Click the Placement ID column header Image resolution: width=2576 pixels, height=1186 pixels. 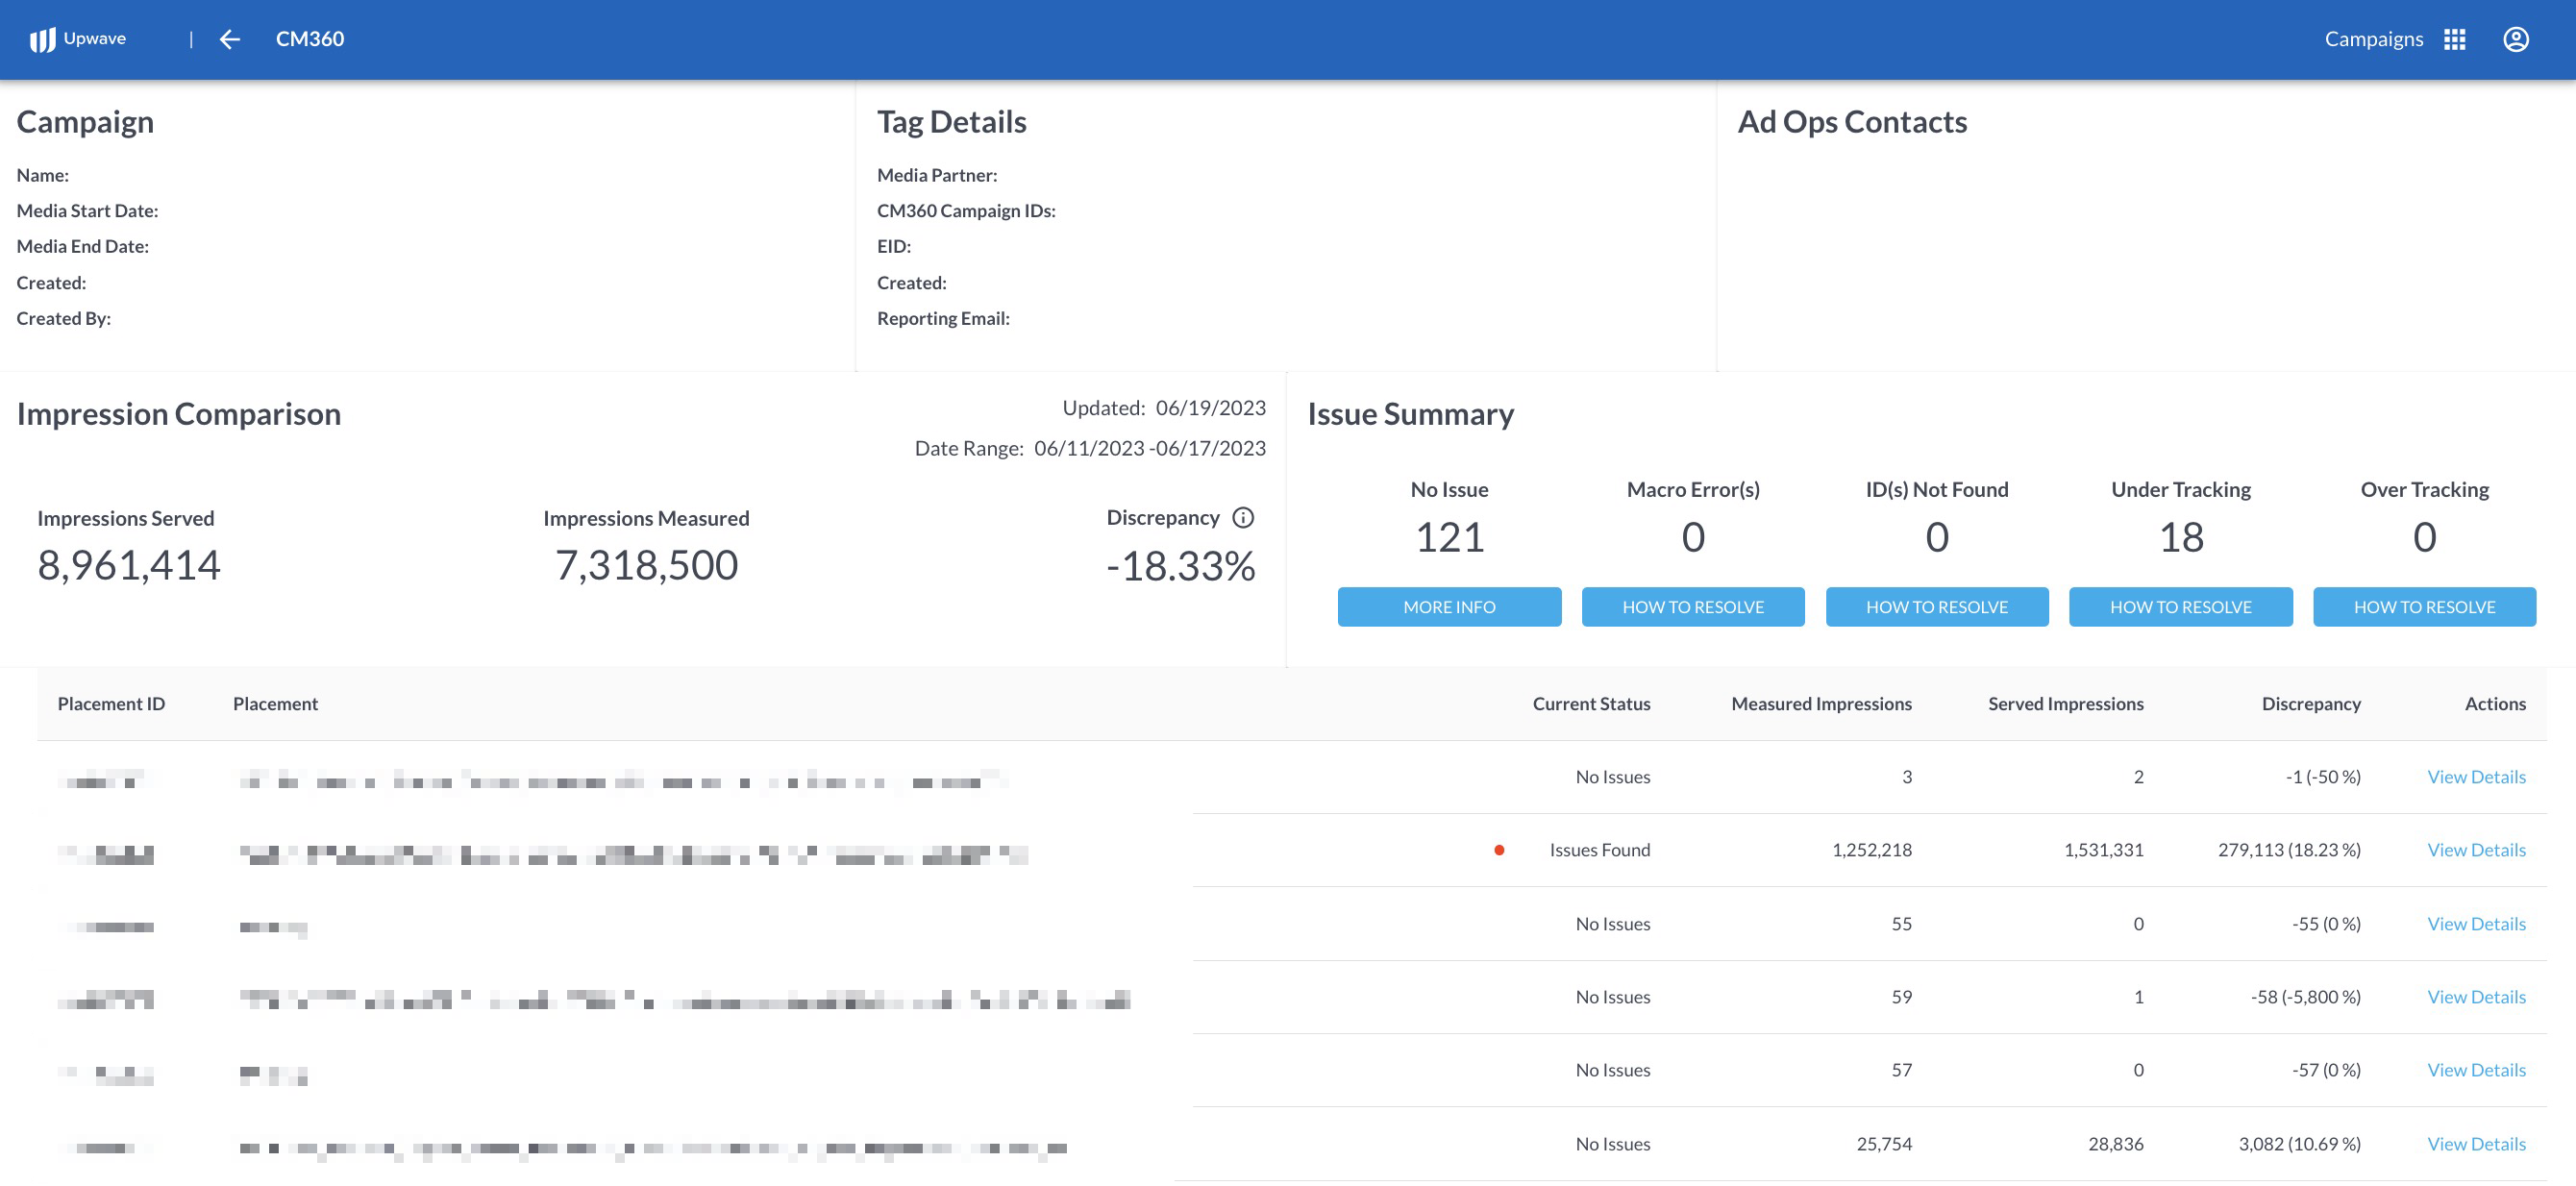click(111, 703)
